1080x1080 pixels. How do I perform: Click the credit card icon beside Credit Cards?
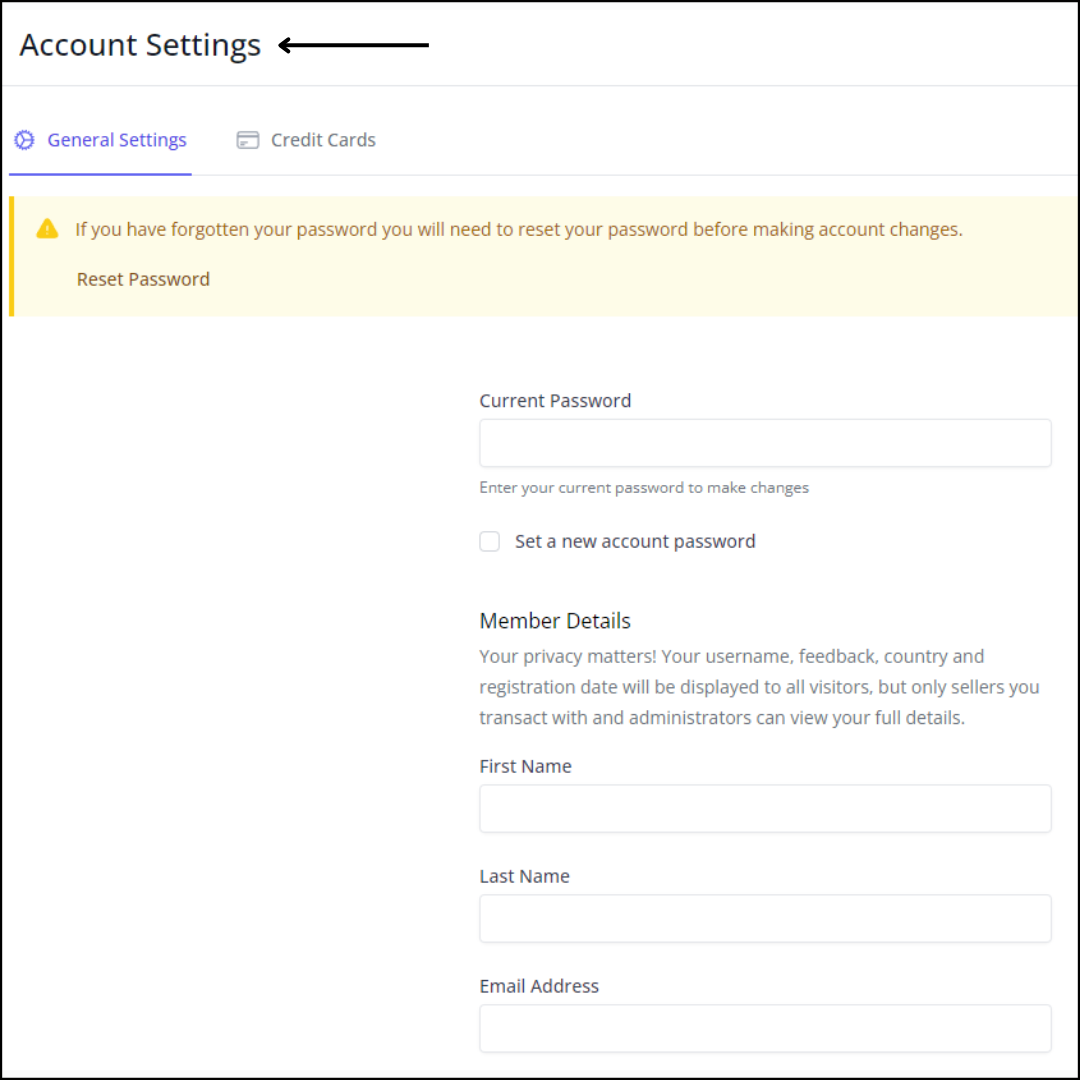[247, 140]
